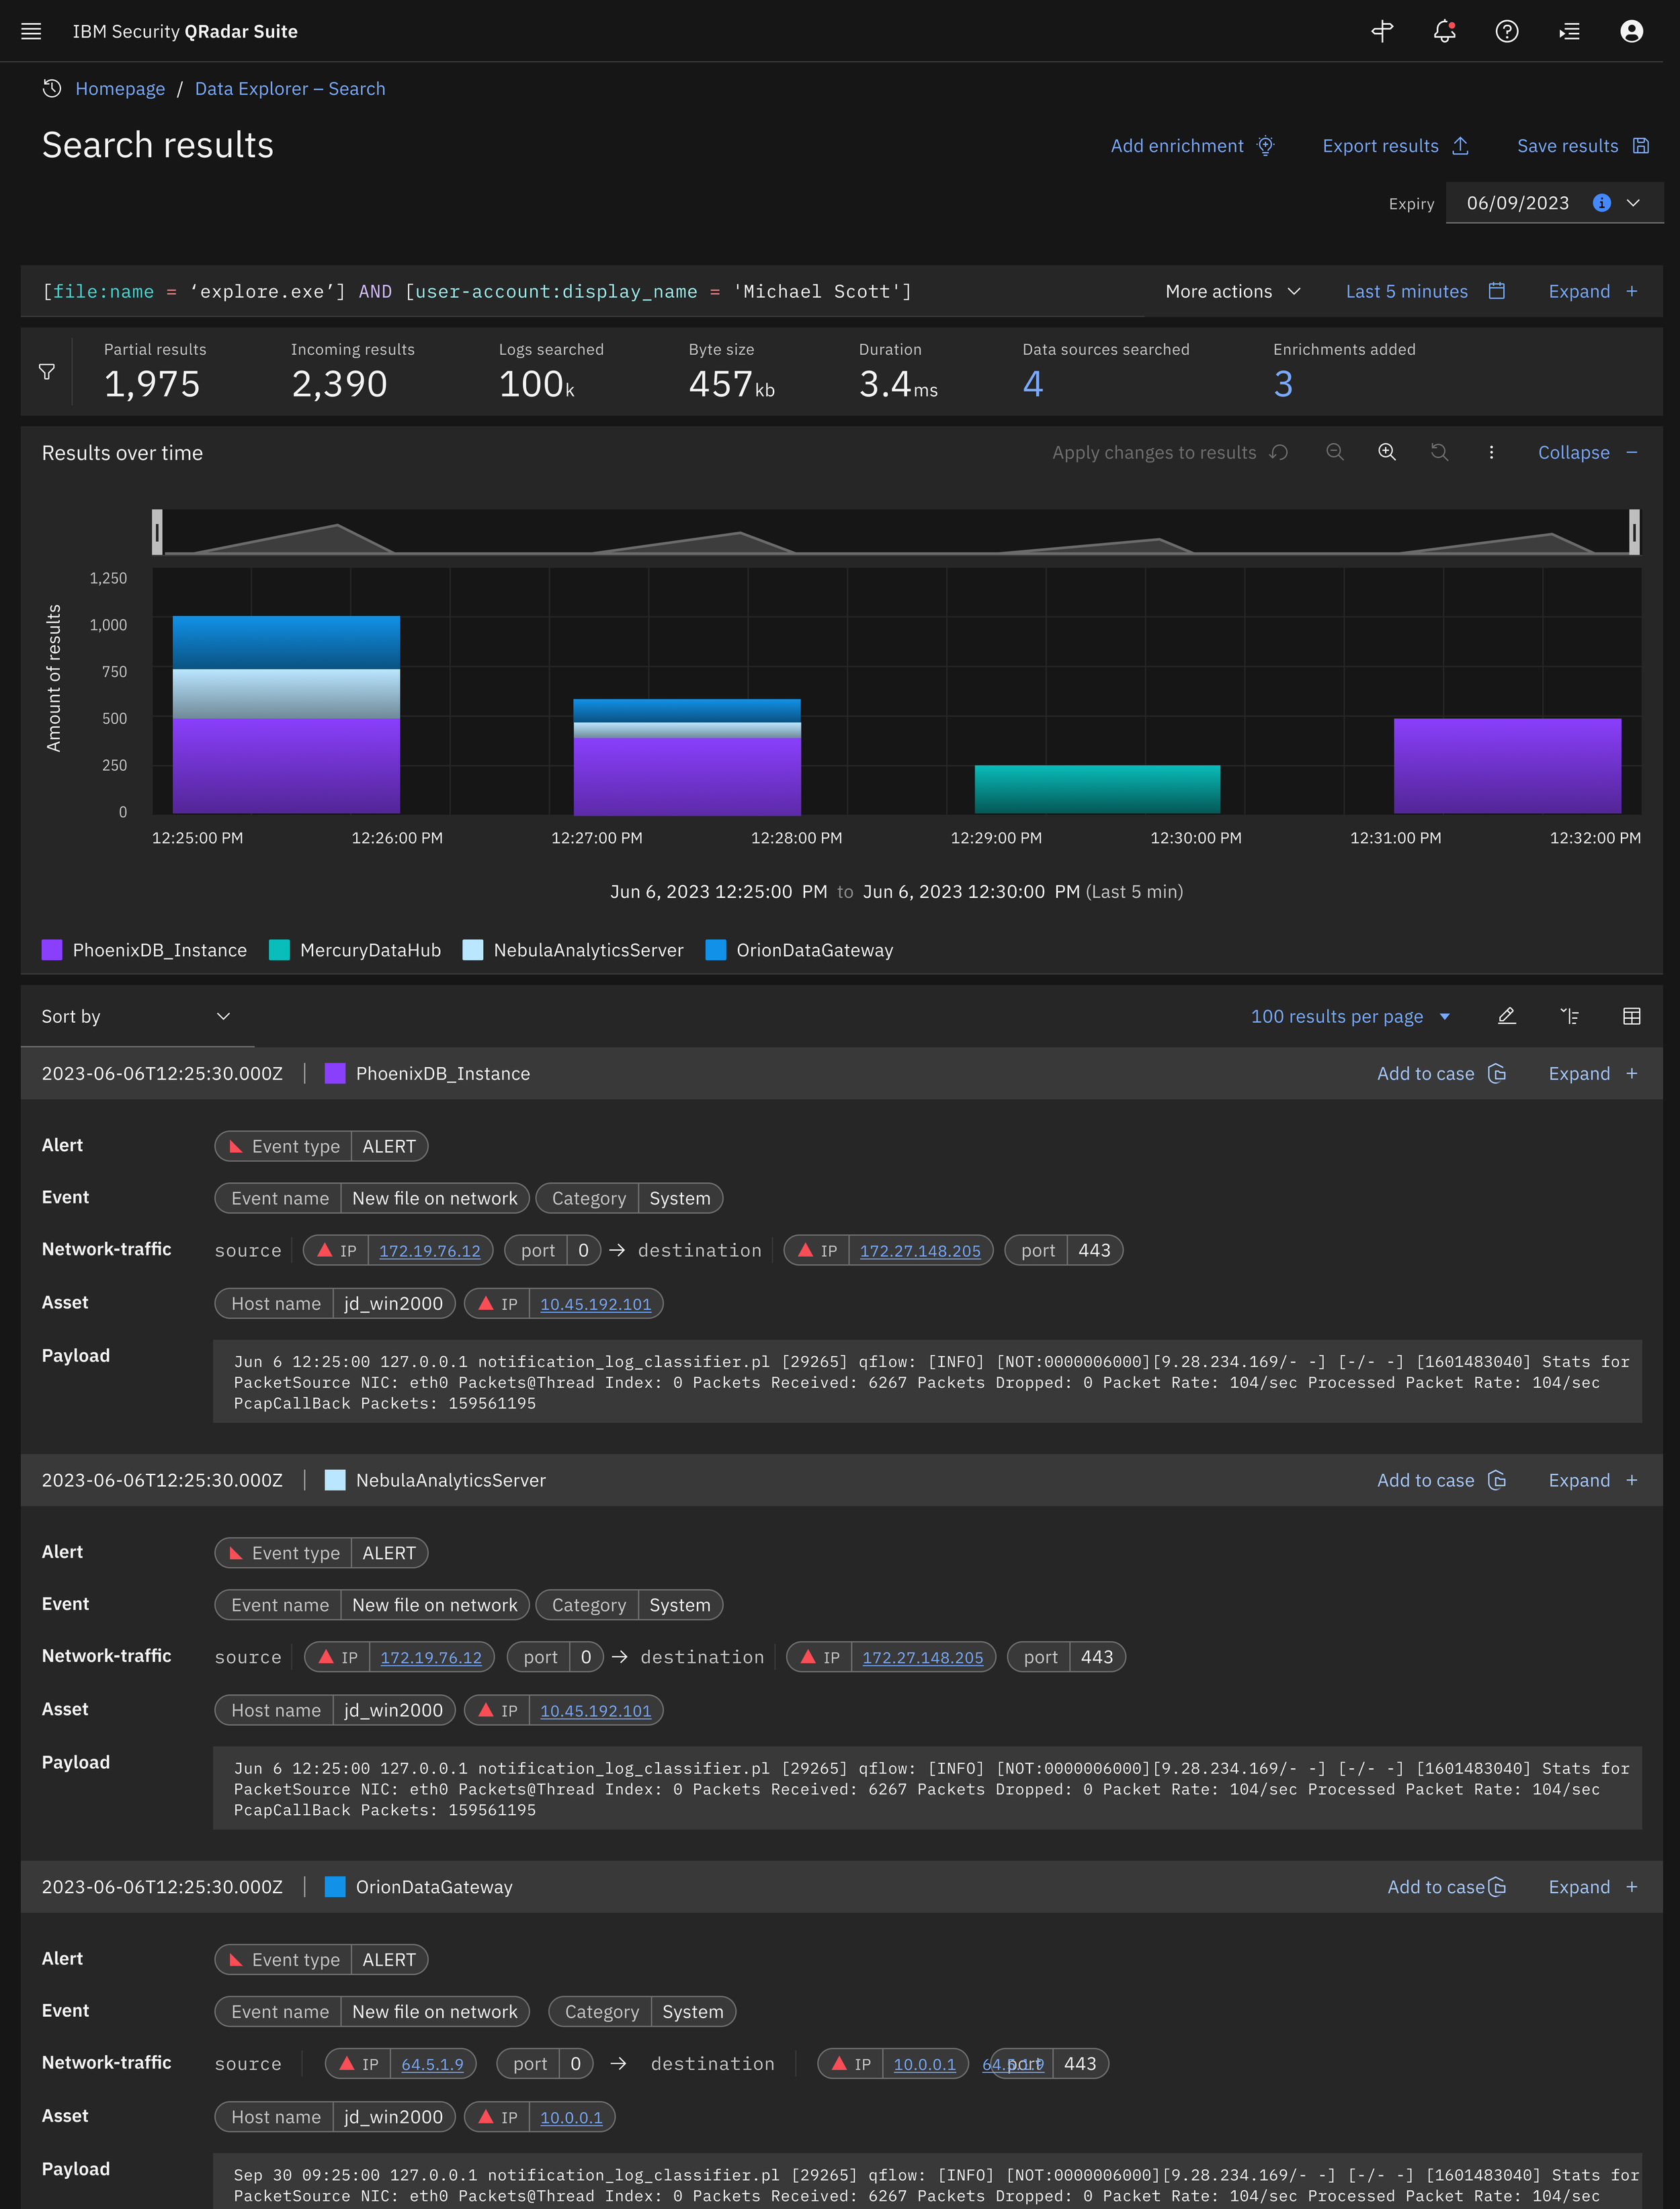
Task: Click left handle of time range slider
Action: point(157,532)
